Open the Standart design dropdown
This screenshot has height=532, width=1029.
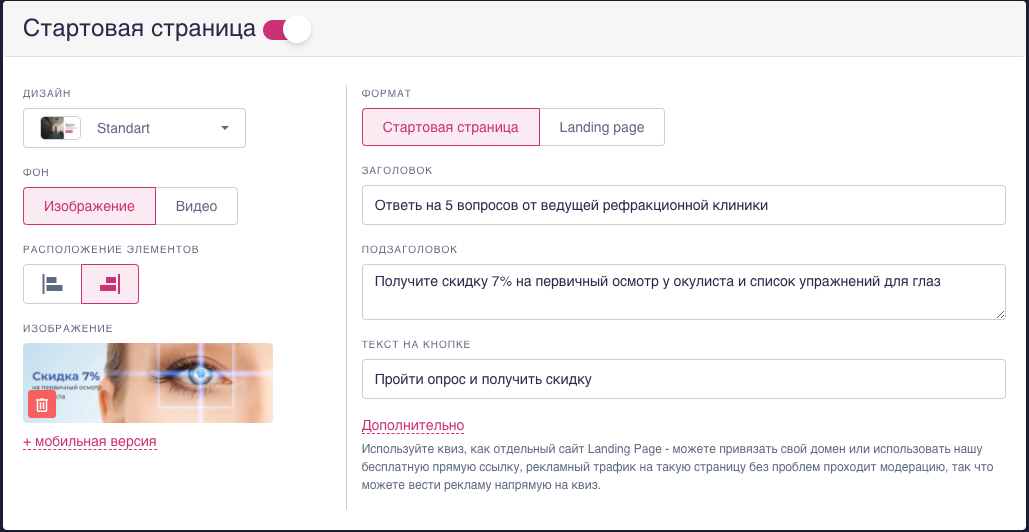[x=135, y=128]
